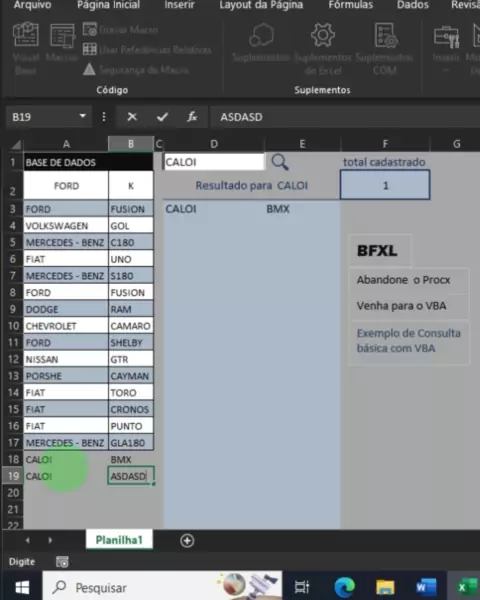Cancel the cell entry with the X icon
Image resolution: width=480 pixels, height=600 pixels.
132,117
